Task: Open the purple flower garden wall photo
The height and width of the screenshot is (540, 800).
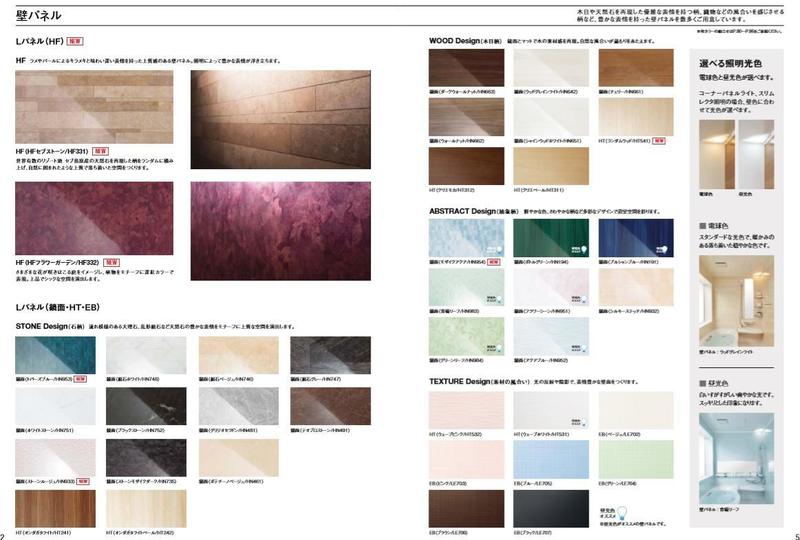Action: tap(280, 231)
